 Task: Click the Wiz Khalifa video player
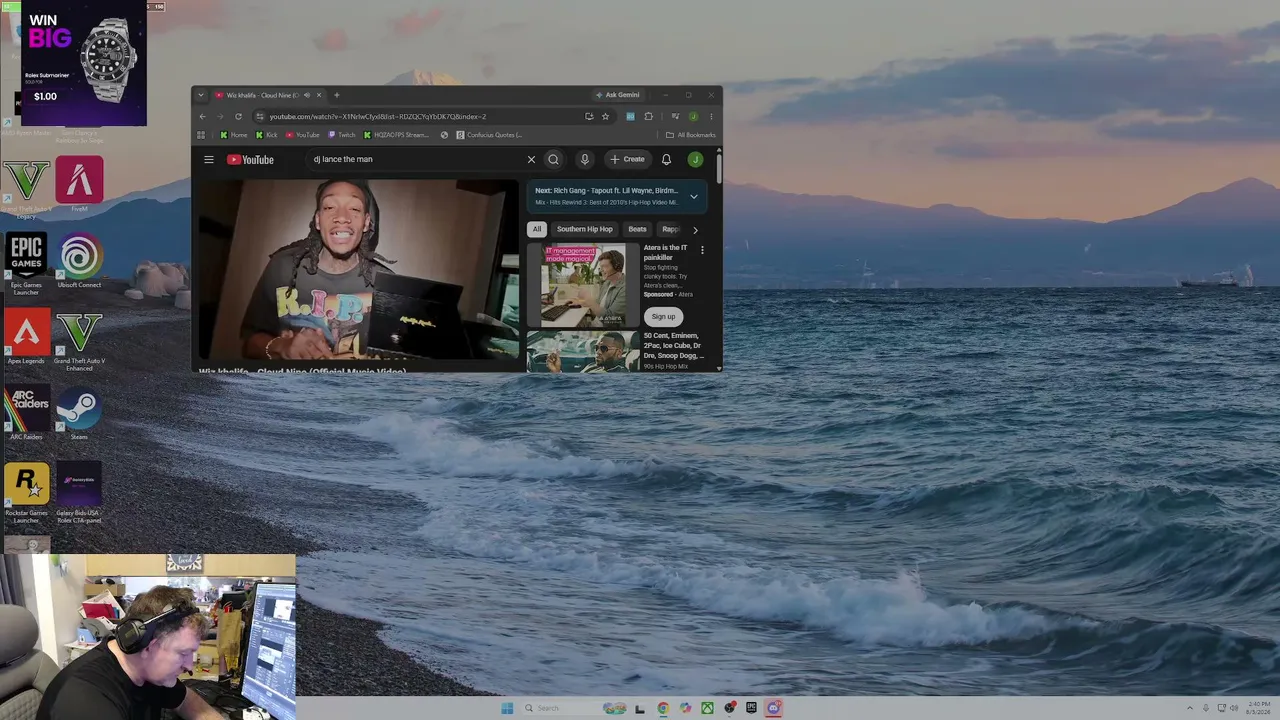[359, 269]
